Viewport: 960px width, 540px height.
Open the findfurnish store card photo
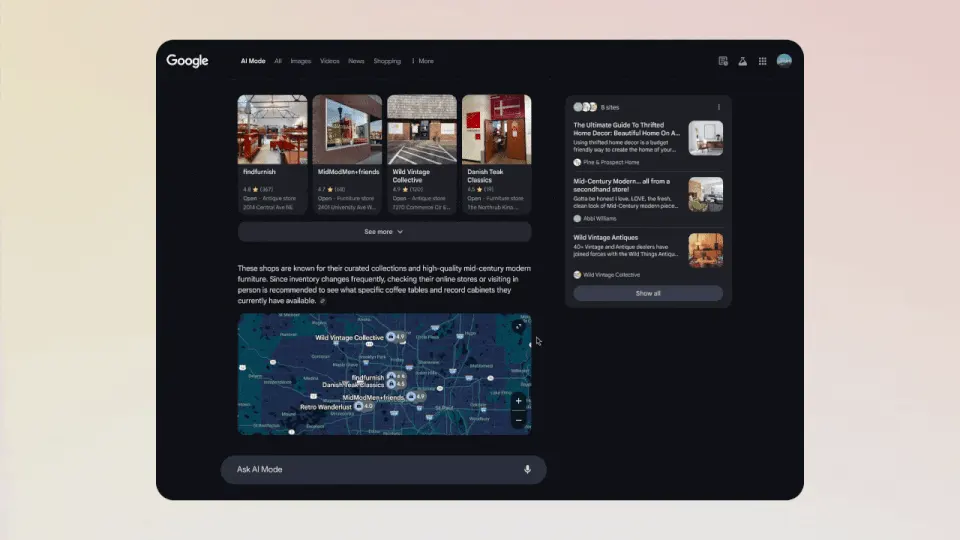coord(272,129)
